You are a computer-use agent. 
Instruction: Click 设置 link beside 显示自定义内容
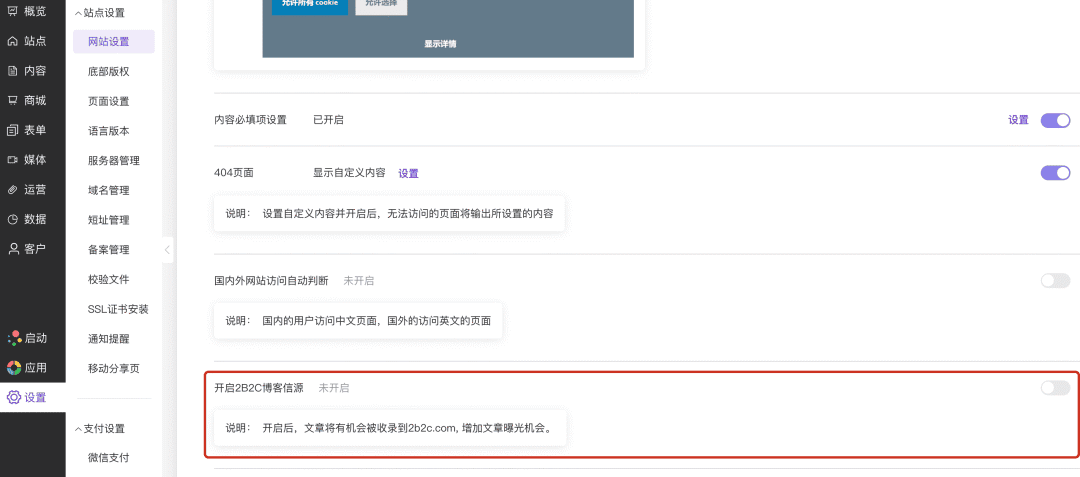(x=408, y=173)
